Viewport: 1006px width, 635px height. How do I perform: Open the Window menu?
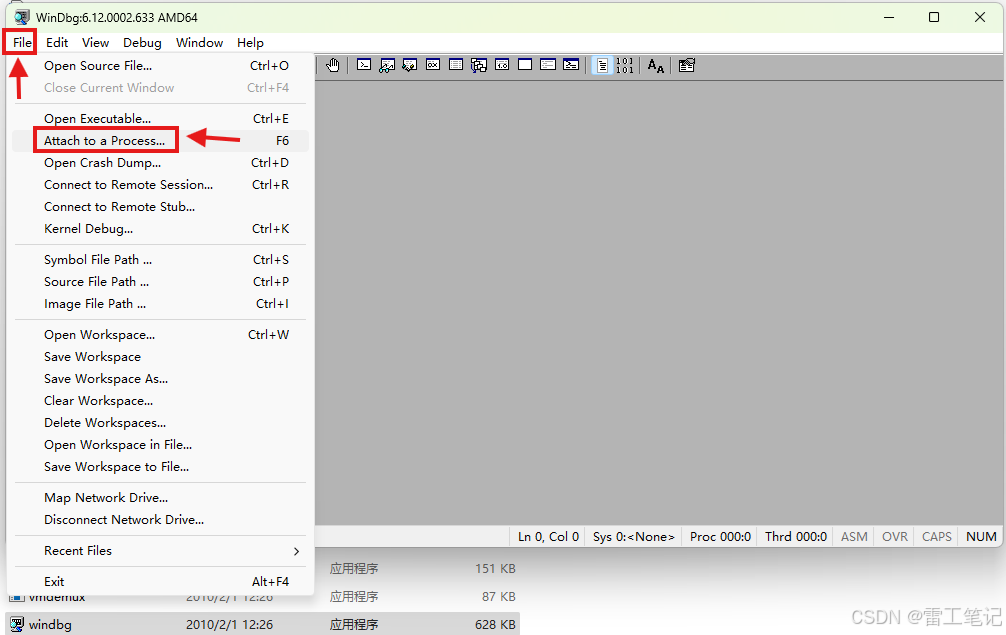199,42
